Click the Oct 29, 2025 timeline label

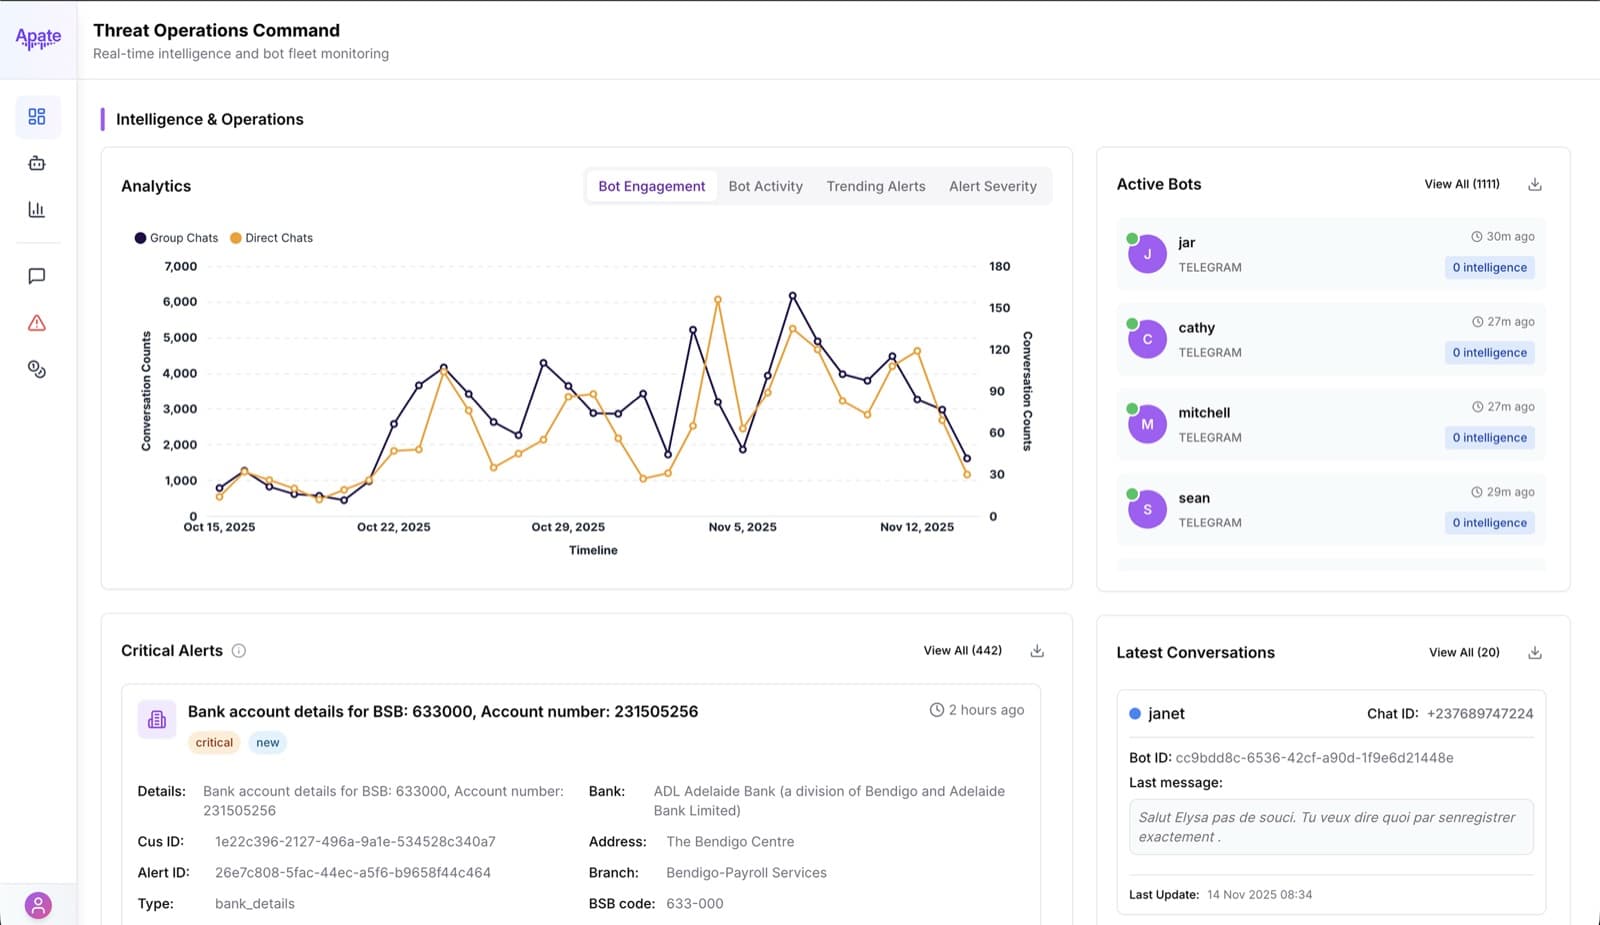[568, 527]
